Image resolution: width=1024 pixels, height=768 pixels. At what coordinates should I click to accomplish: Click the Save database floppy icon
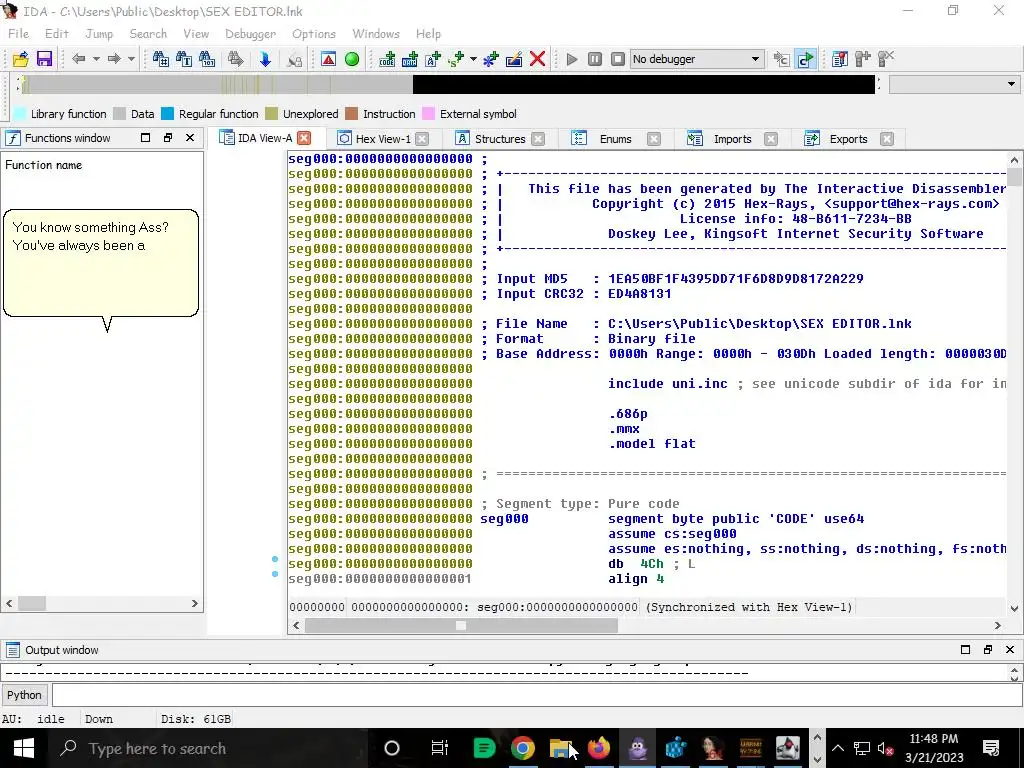point(44,59)
